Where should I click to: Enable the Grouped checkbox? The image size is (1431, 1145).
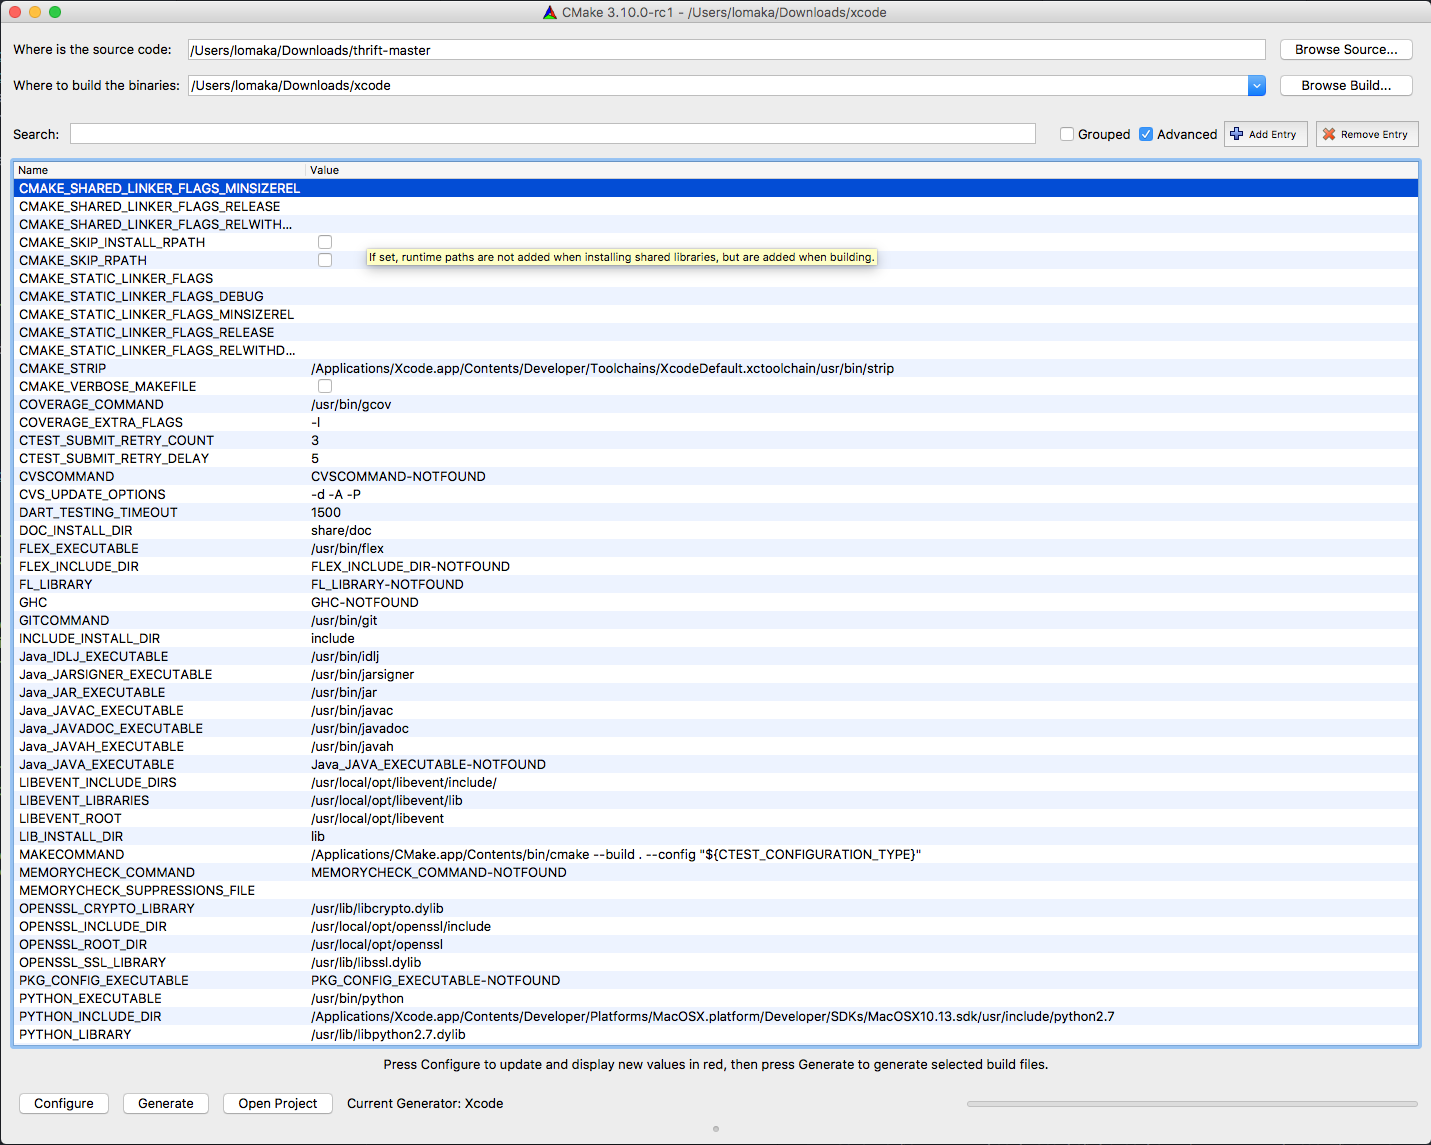tap(1067, 134)
